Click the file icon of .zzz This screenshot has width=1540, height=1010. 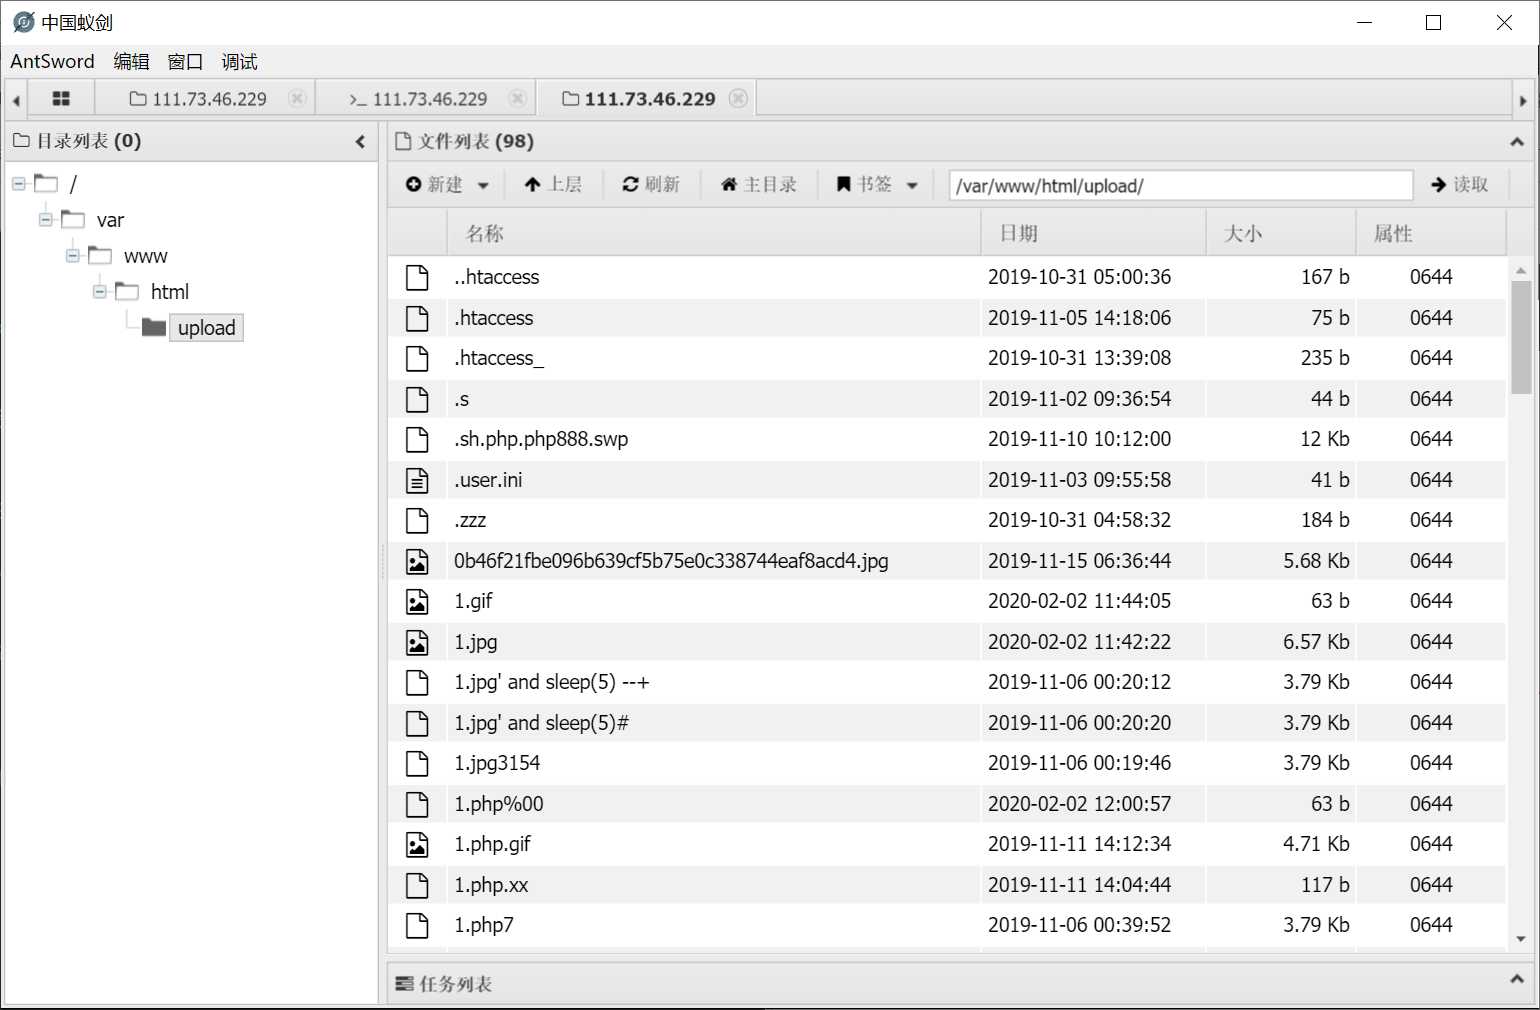(417, 520)
